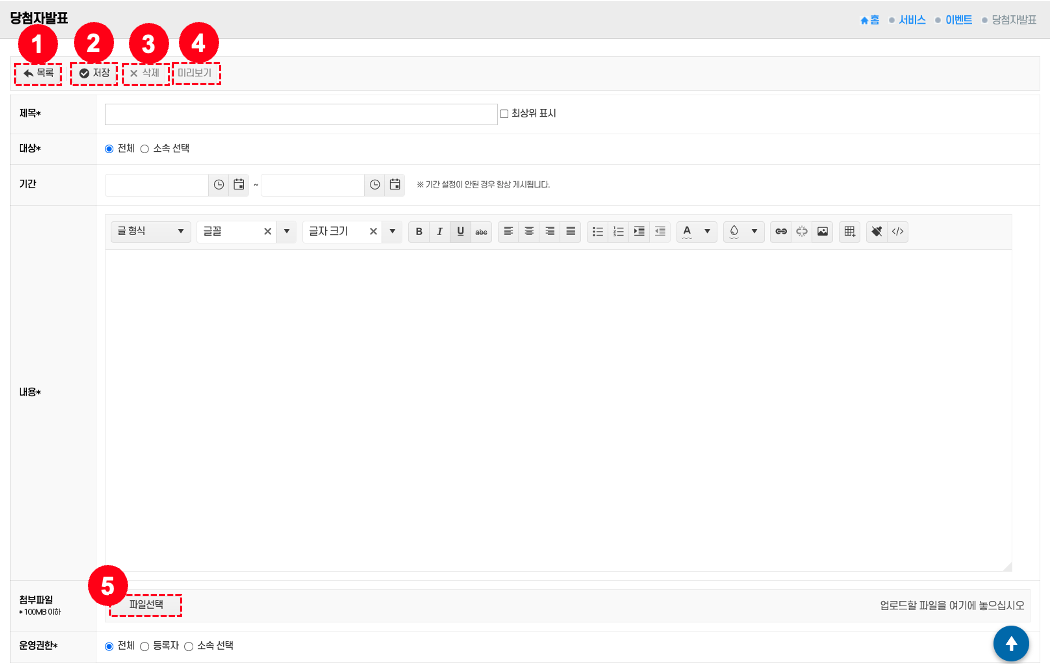Toggle bold formatting in the editor

(419, 231)
